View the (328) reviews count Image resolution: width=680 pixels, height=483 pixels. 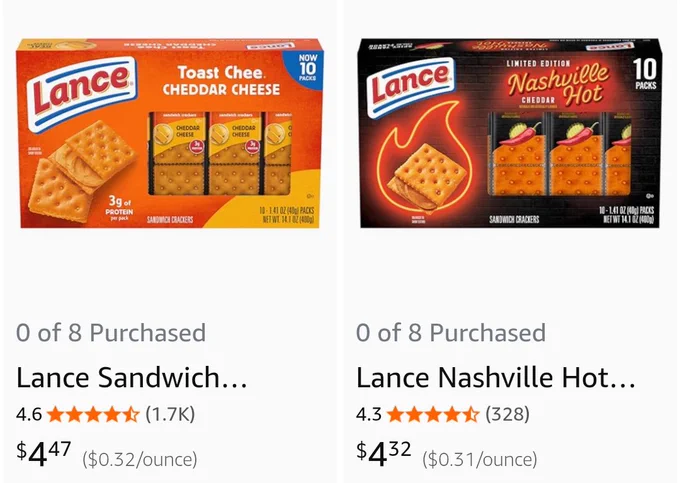tap(507, 414)
